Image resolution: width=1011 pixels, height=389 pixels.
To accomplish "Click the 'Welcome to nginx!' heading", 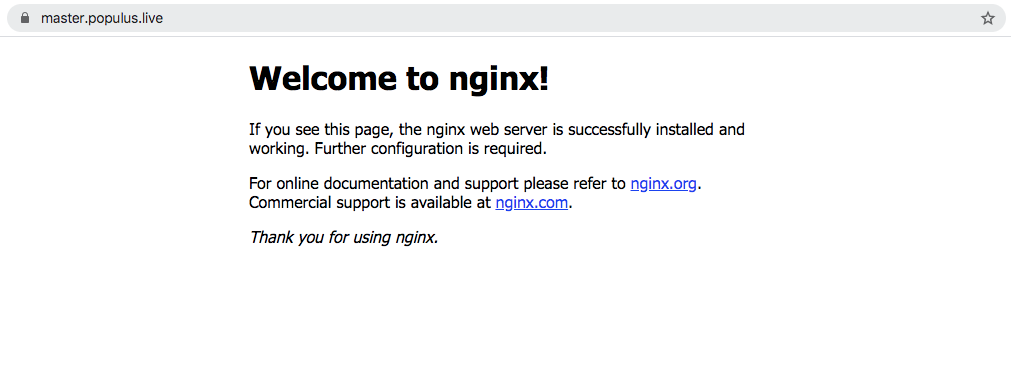I will (x=399, y=79).
